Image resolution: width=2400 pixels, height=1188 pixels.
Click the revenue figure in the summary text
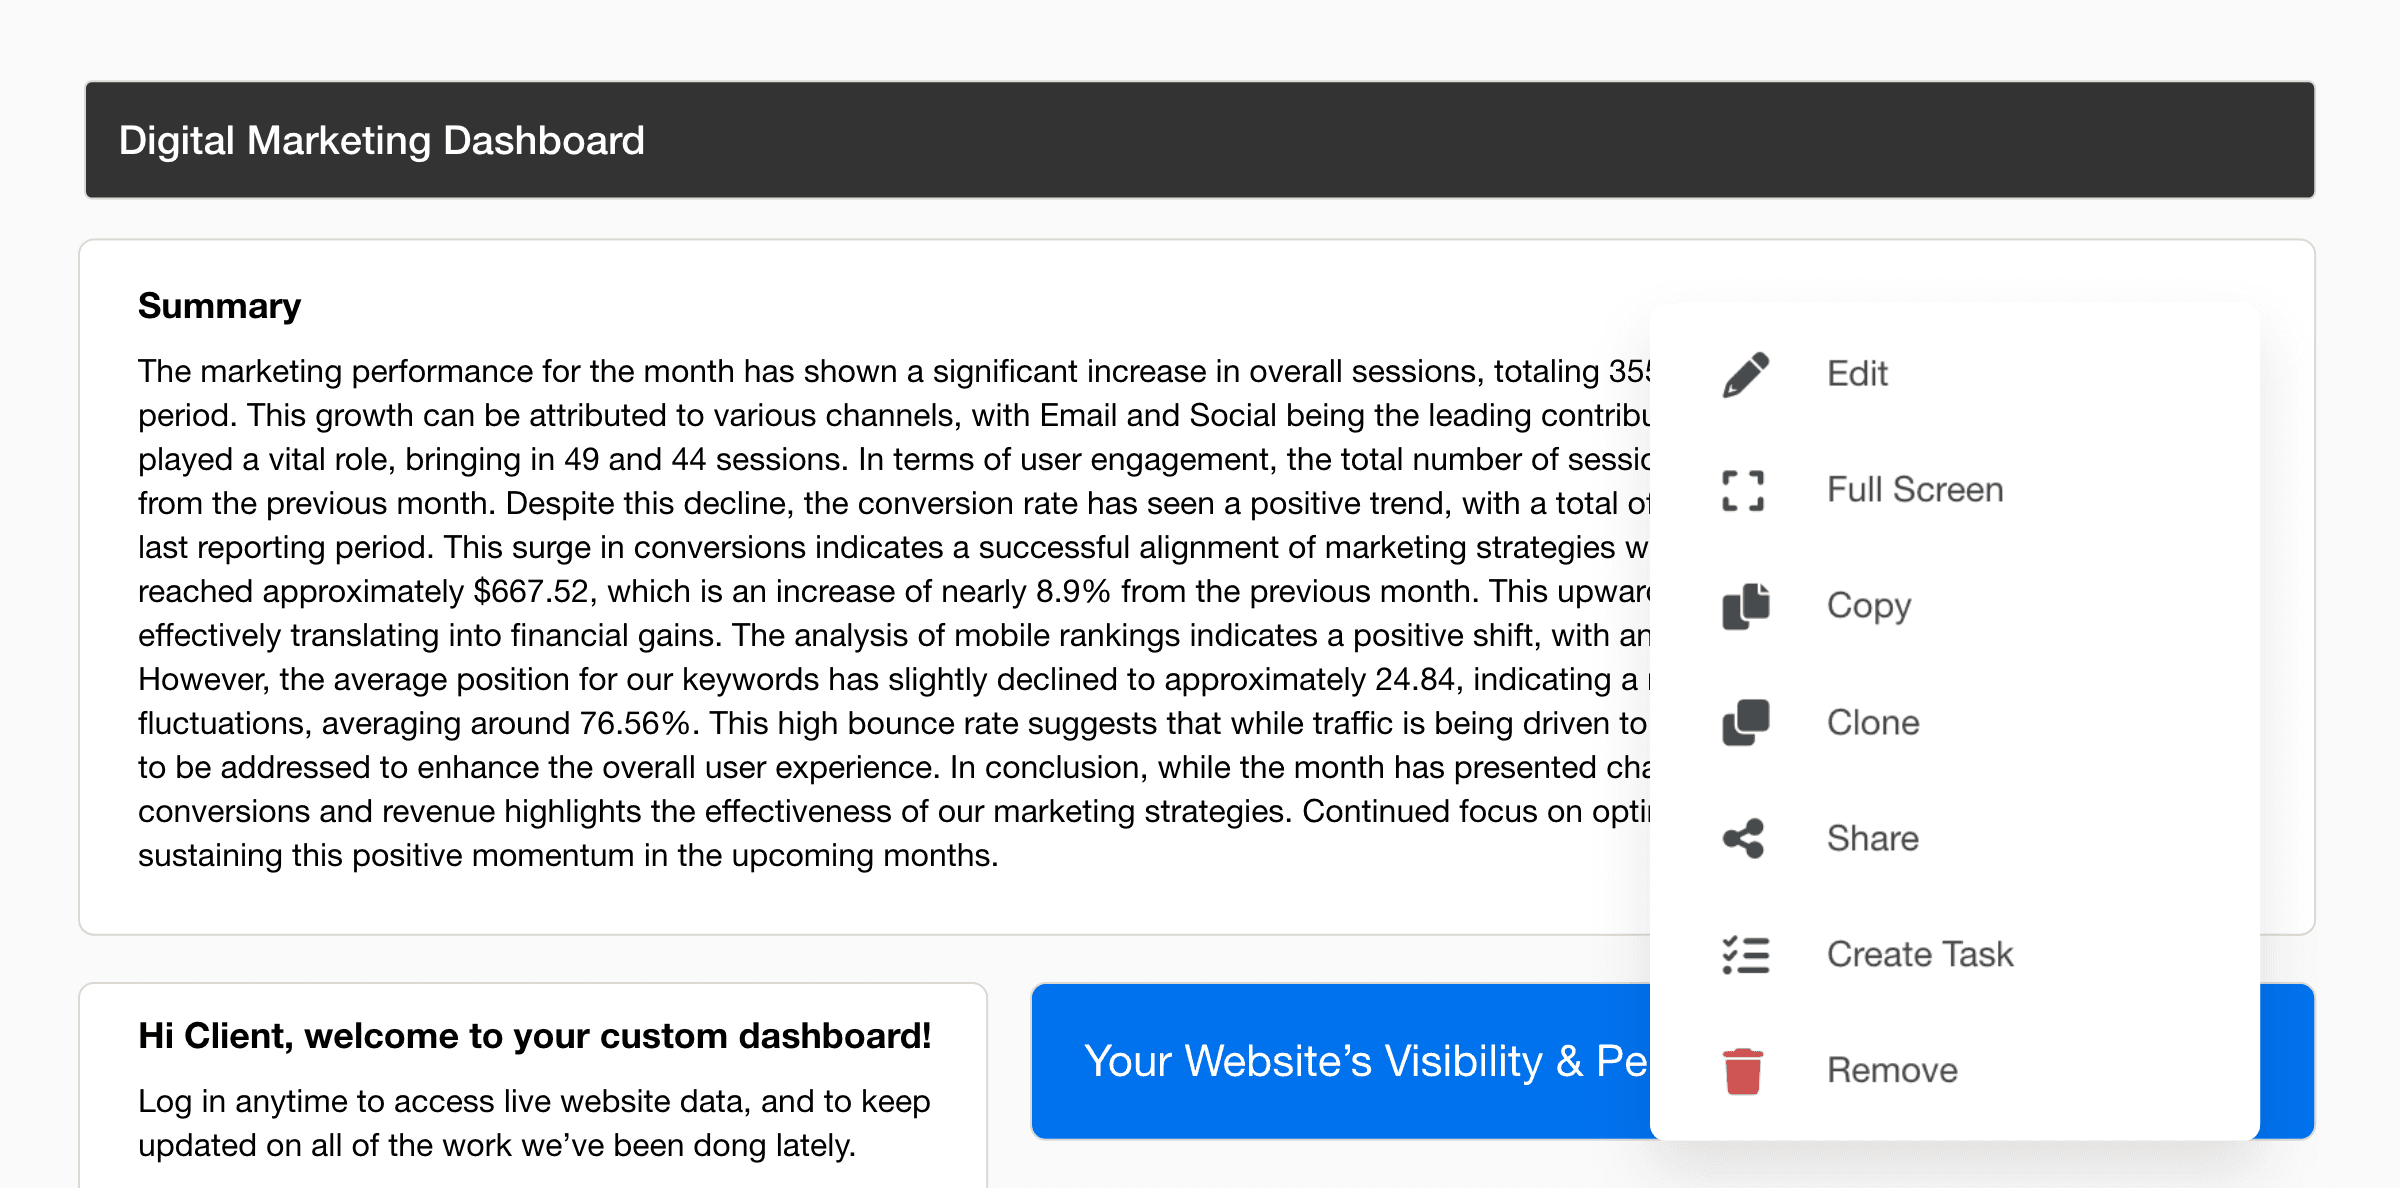click(527, 591)
